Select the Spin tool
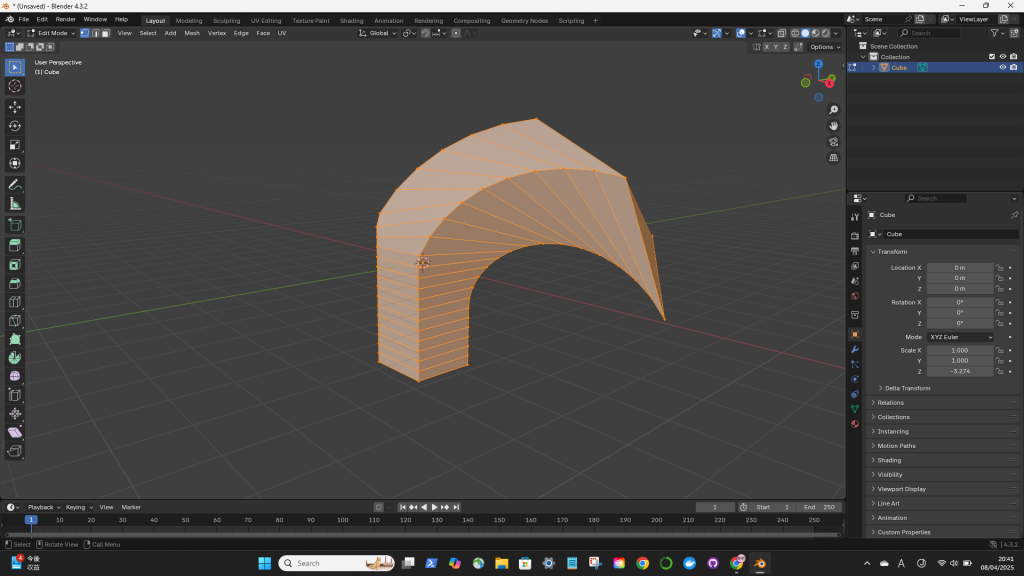This screenshot has height=576, width=1024. point(15,357)
